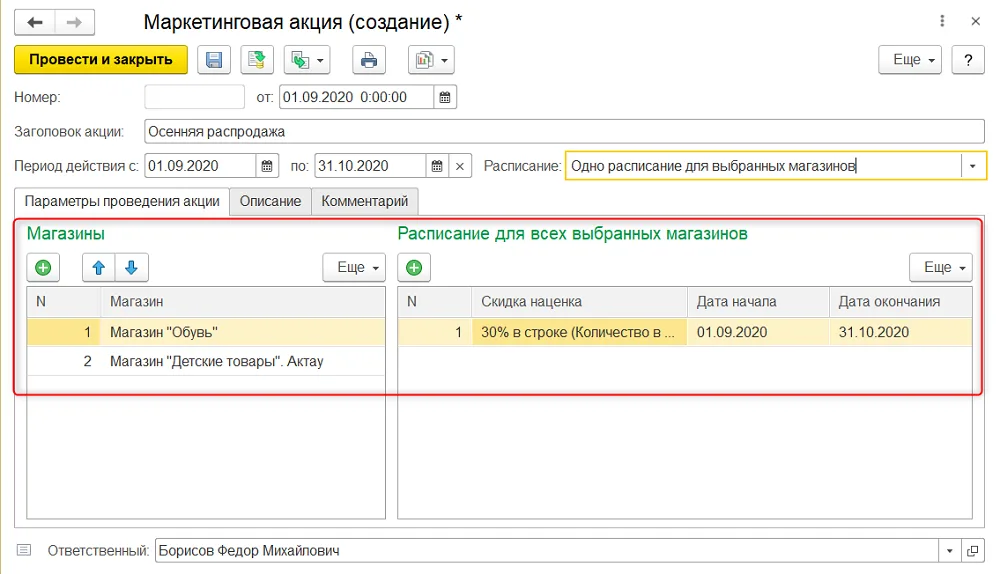Image resolution: width=1000 pixels, height=574 pixels.
Task: Open calendar for period start date
Action: click(267, 166)
